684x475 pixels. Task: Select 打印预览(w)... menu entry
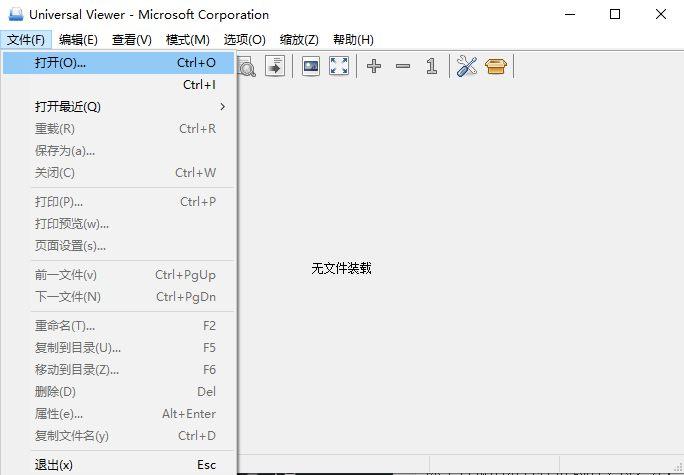pyautogui.click(x=119, y=224)
